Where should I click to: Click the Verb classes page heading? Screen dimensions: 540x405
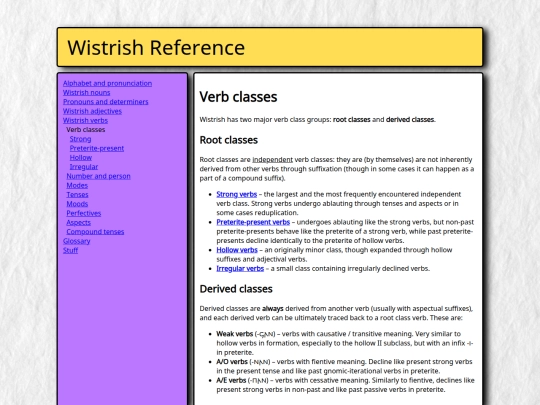pos(238,97)
